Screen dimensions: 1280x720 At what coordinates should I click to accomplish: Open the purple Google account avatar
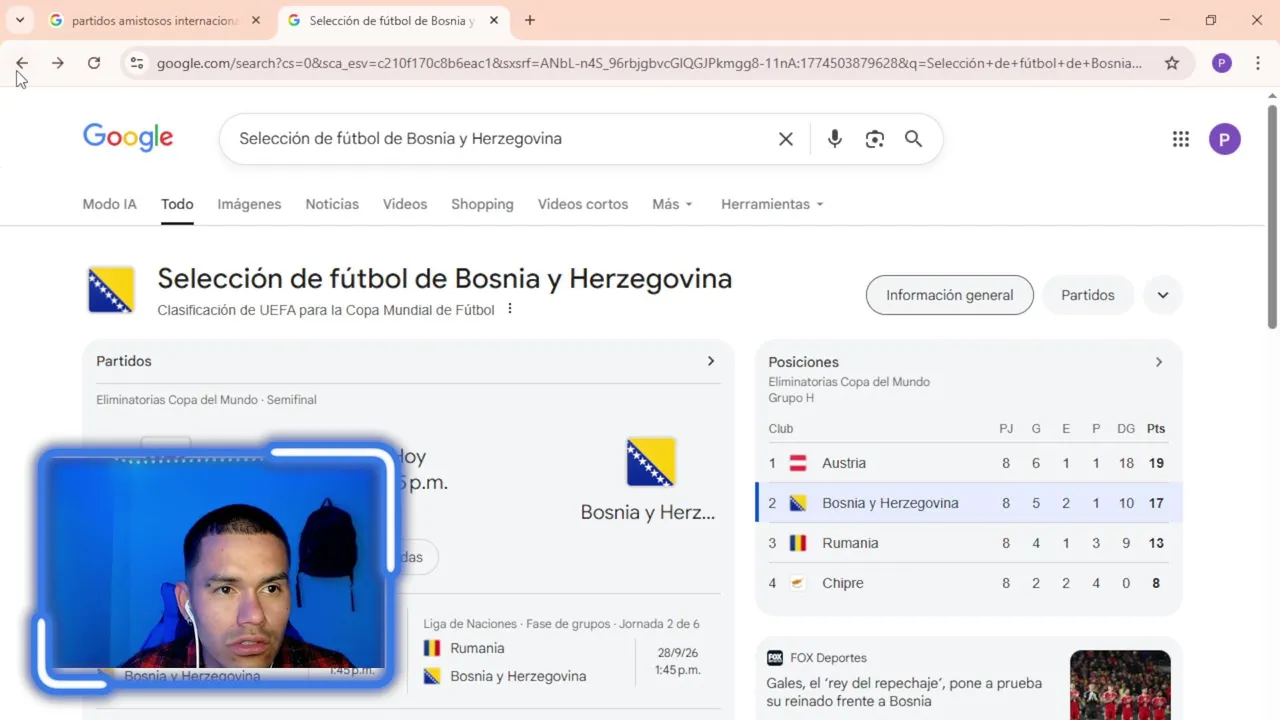[x=1225, y=139]
